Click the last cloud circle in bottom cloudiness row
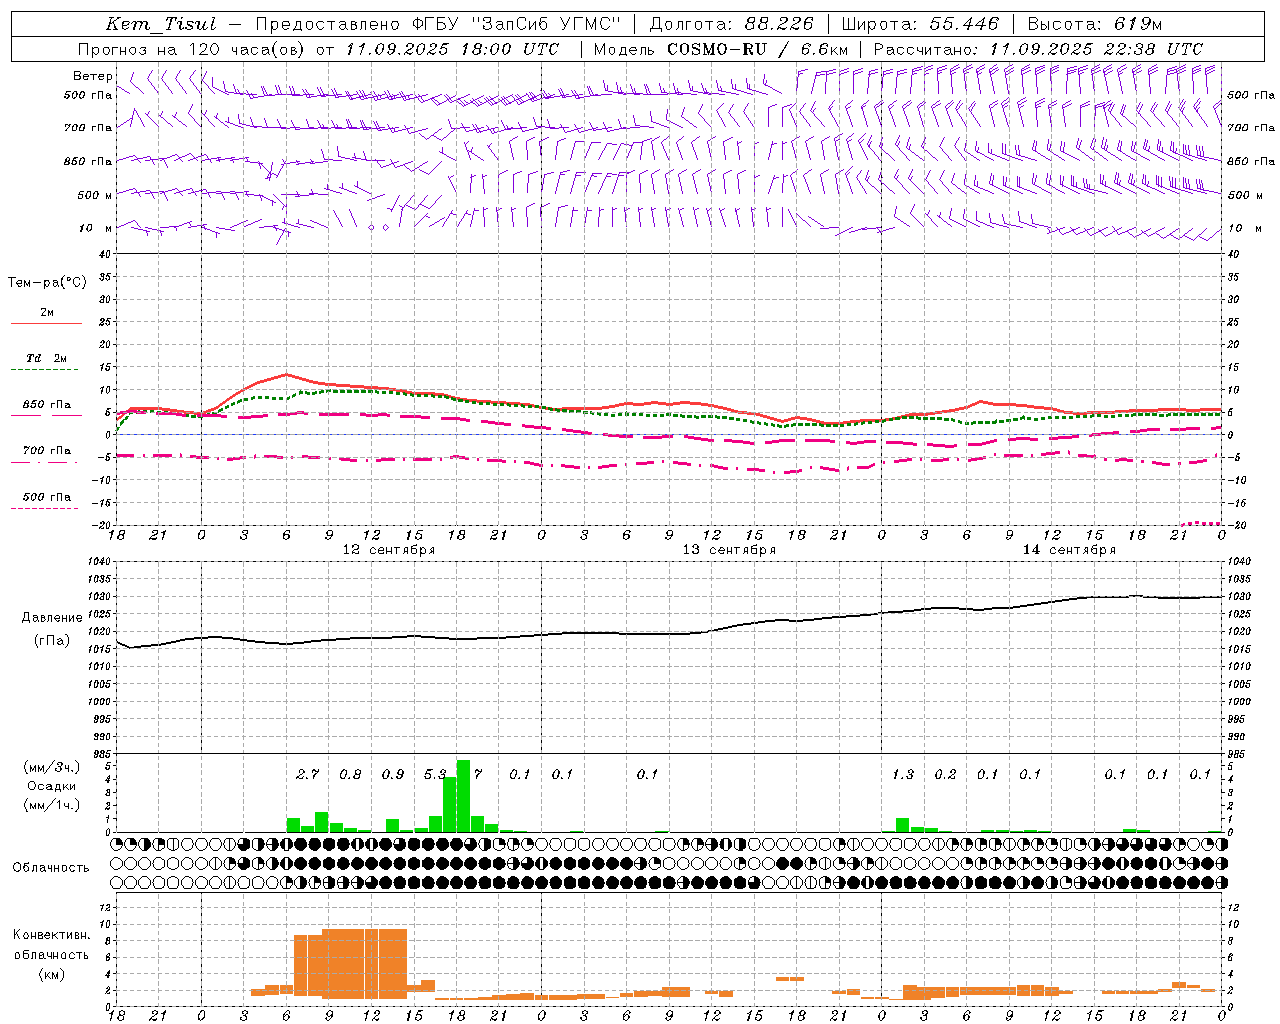The width and height of the screenshot is (1280, 1024). point(1222,883)
